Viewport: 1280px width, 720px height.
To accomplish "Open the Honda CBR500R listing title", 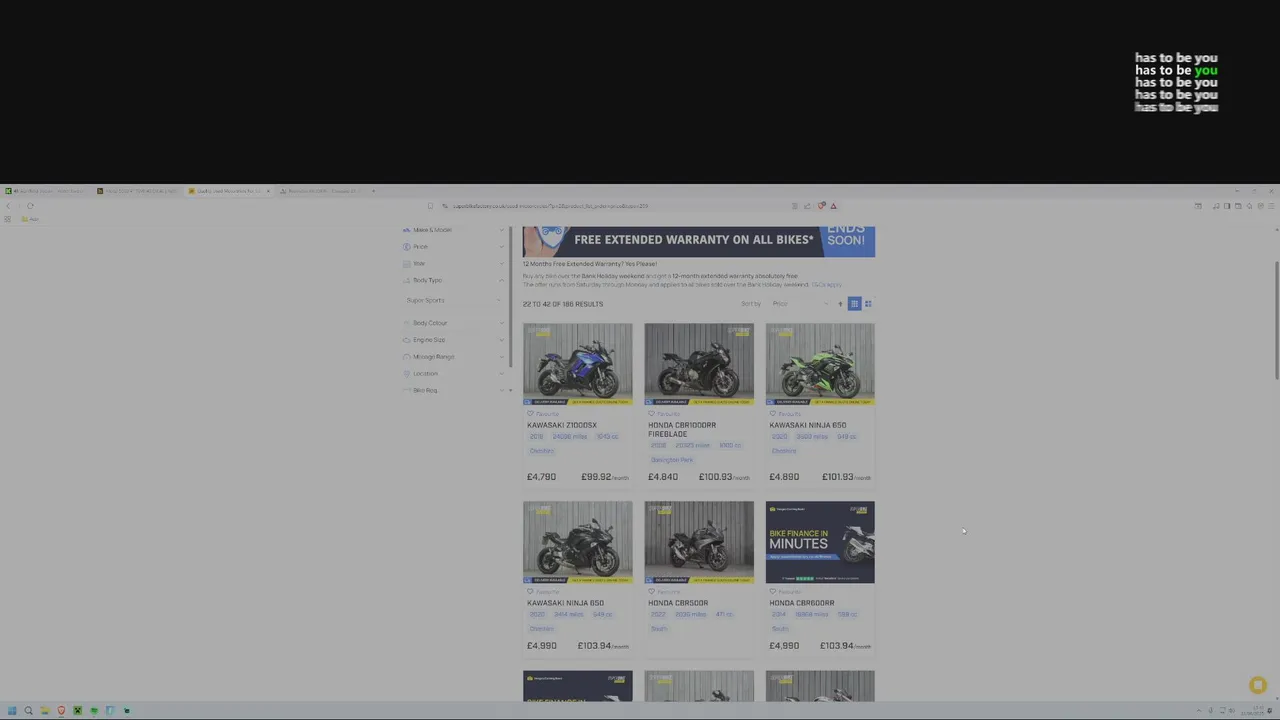I will (x=678, y=603).
